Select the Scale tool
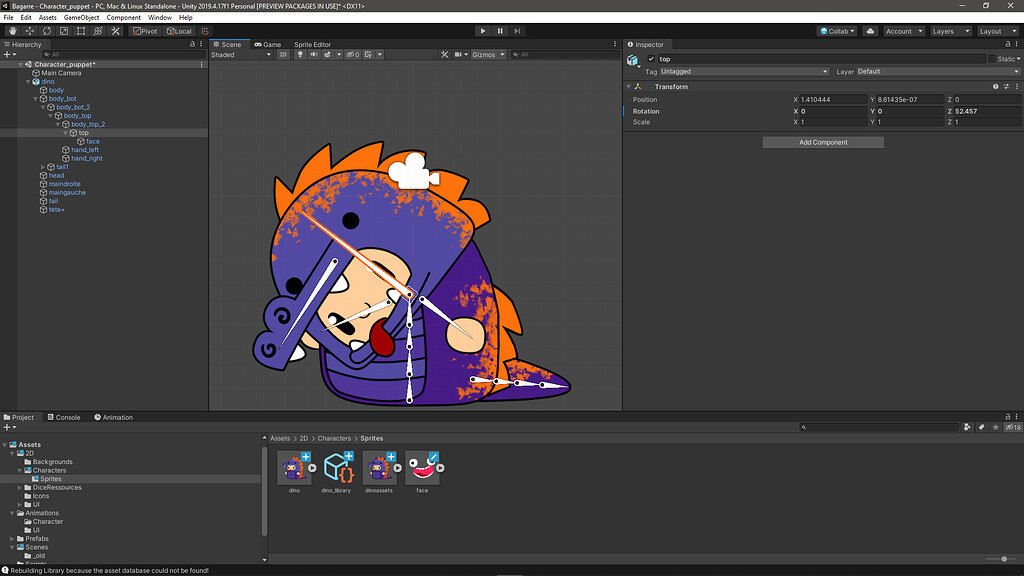The height and width of the screenshot is (576, 1024). [x=64, y=31]
